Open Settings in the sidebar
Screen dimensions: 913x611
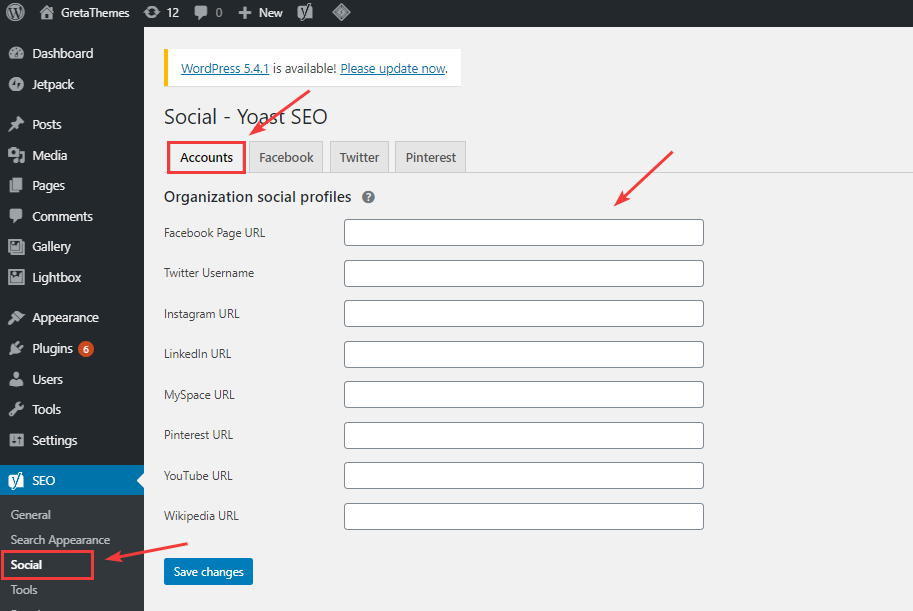(x=55, y=440)
